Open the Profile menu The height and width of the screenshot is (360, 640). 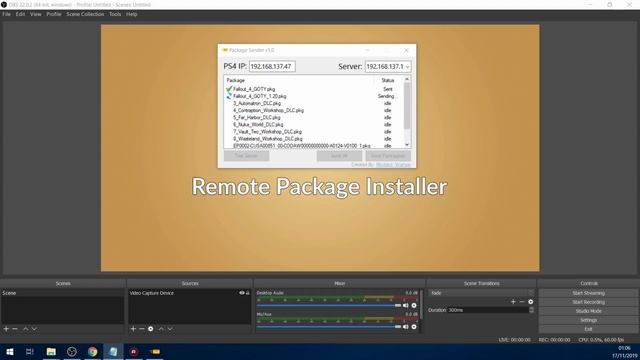point(53,14)
